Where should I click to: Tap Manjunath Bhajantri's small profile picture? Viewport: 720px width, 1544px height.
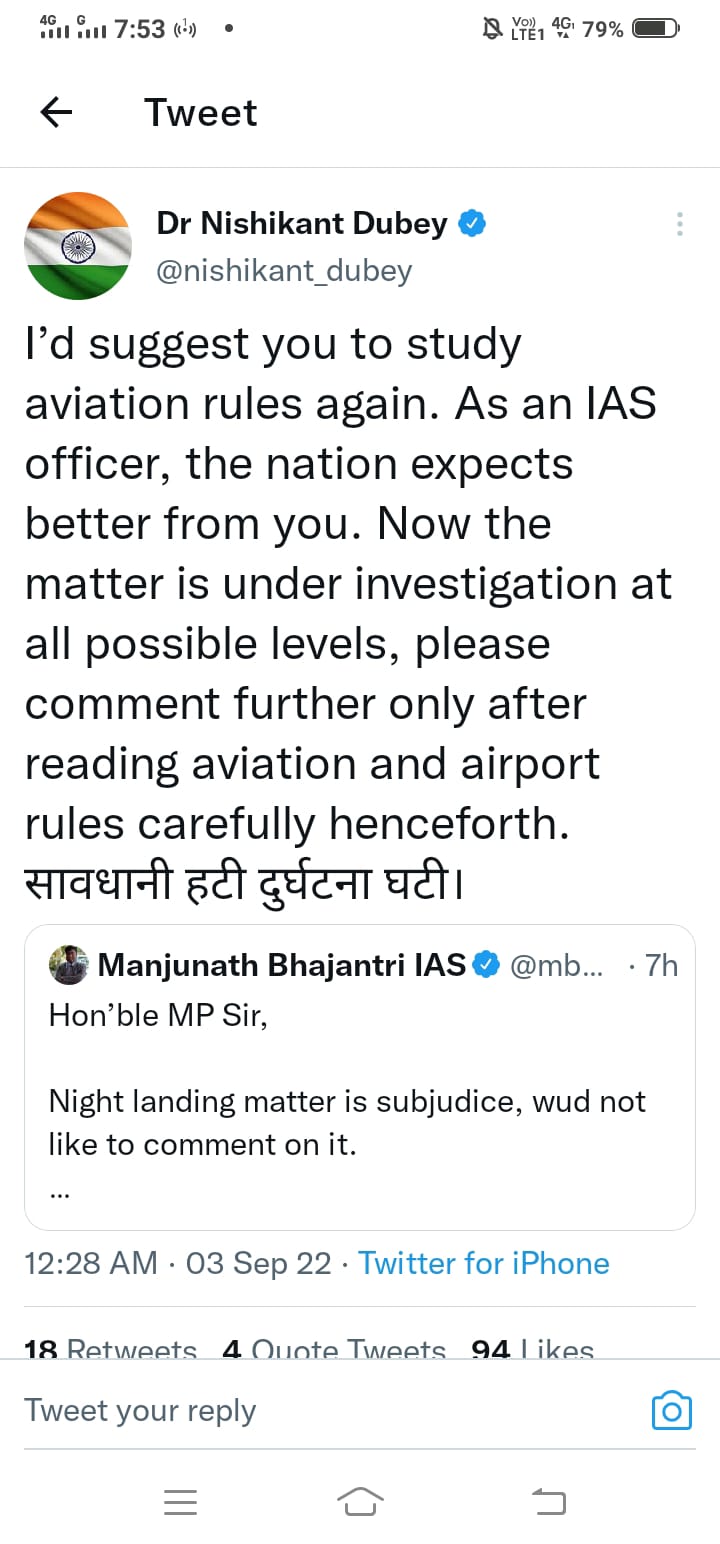(x=68, y=965)
